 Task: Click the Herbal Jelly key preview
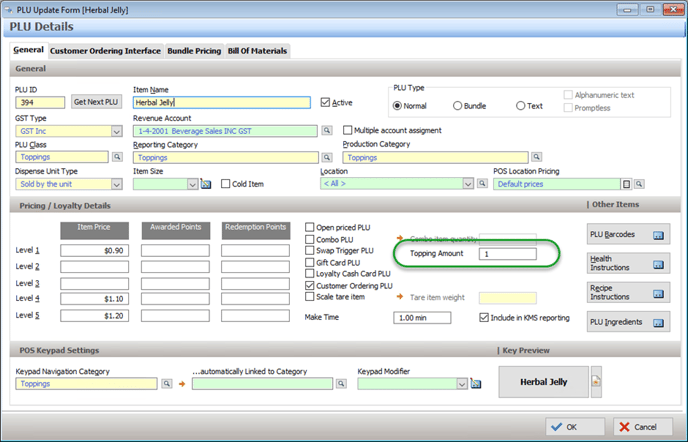pyautogui.click(x=544, y=382)
